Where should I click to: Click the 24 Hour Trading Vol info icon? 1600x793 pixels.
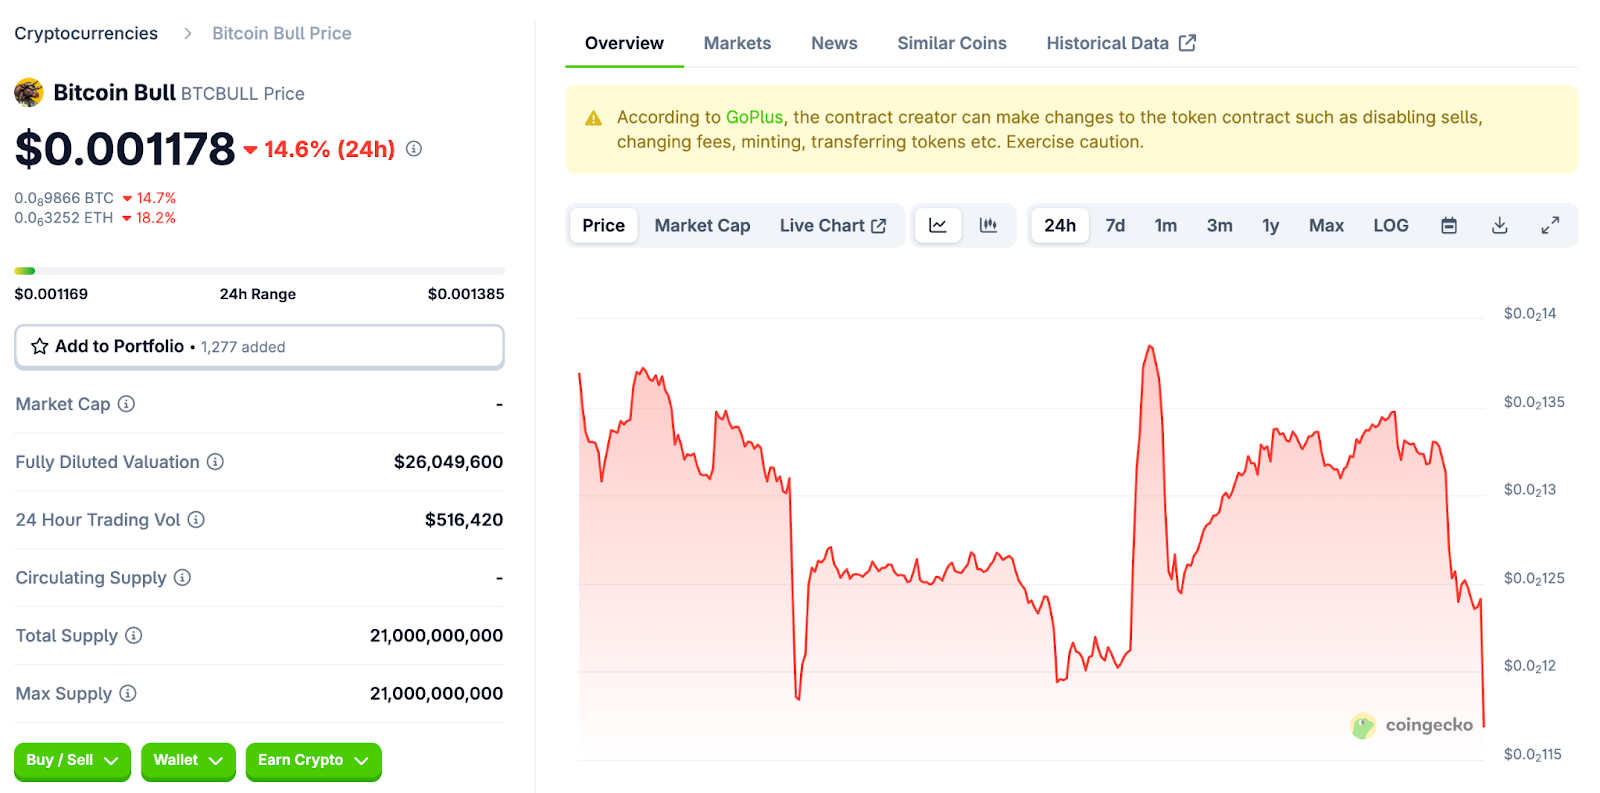coord(196,520)
